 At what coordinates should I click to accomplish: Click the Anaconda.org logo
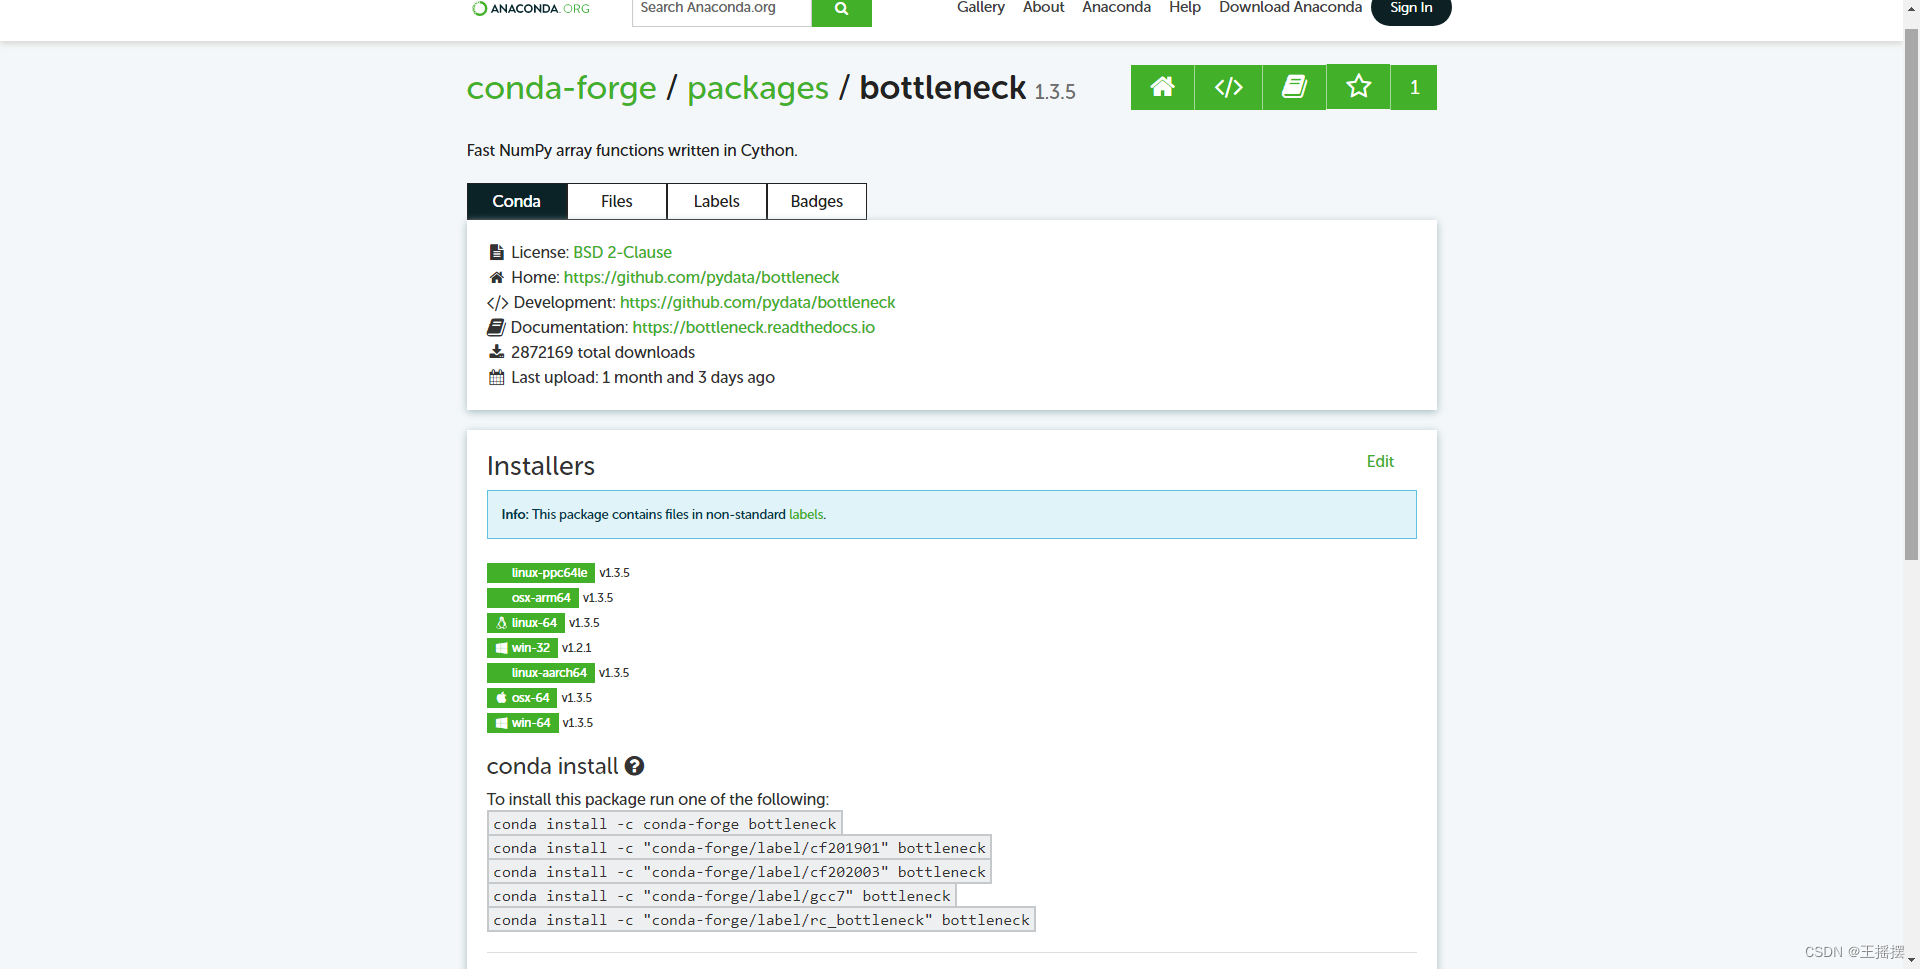531,8
